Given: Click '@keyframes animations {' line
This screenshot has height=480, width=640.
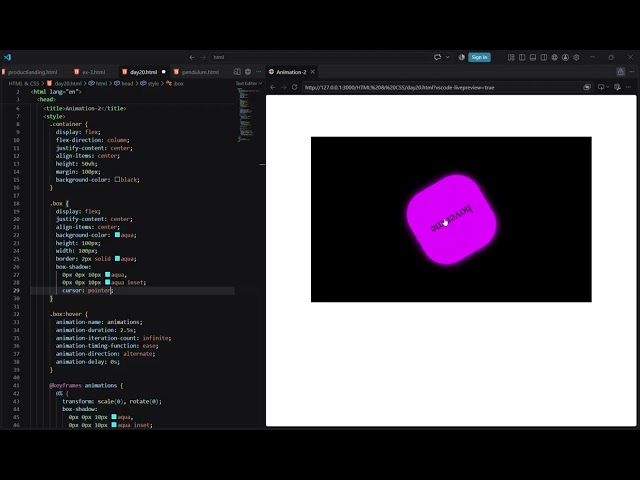Looking at the screenshot, I should coord(86,385).
